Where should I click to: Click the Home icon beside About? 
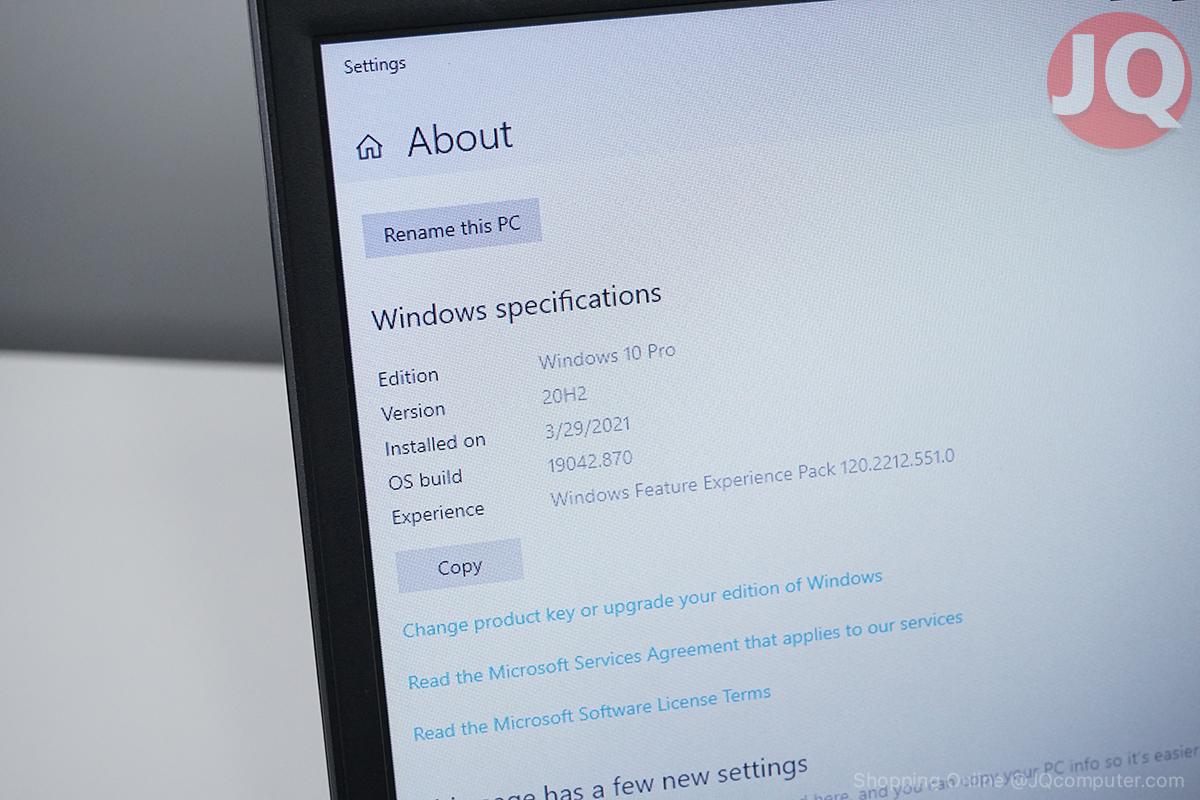pyautogui.click(x=369, y=147)
